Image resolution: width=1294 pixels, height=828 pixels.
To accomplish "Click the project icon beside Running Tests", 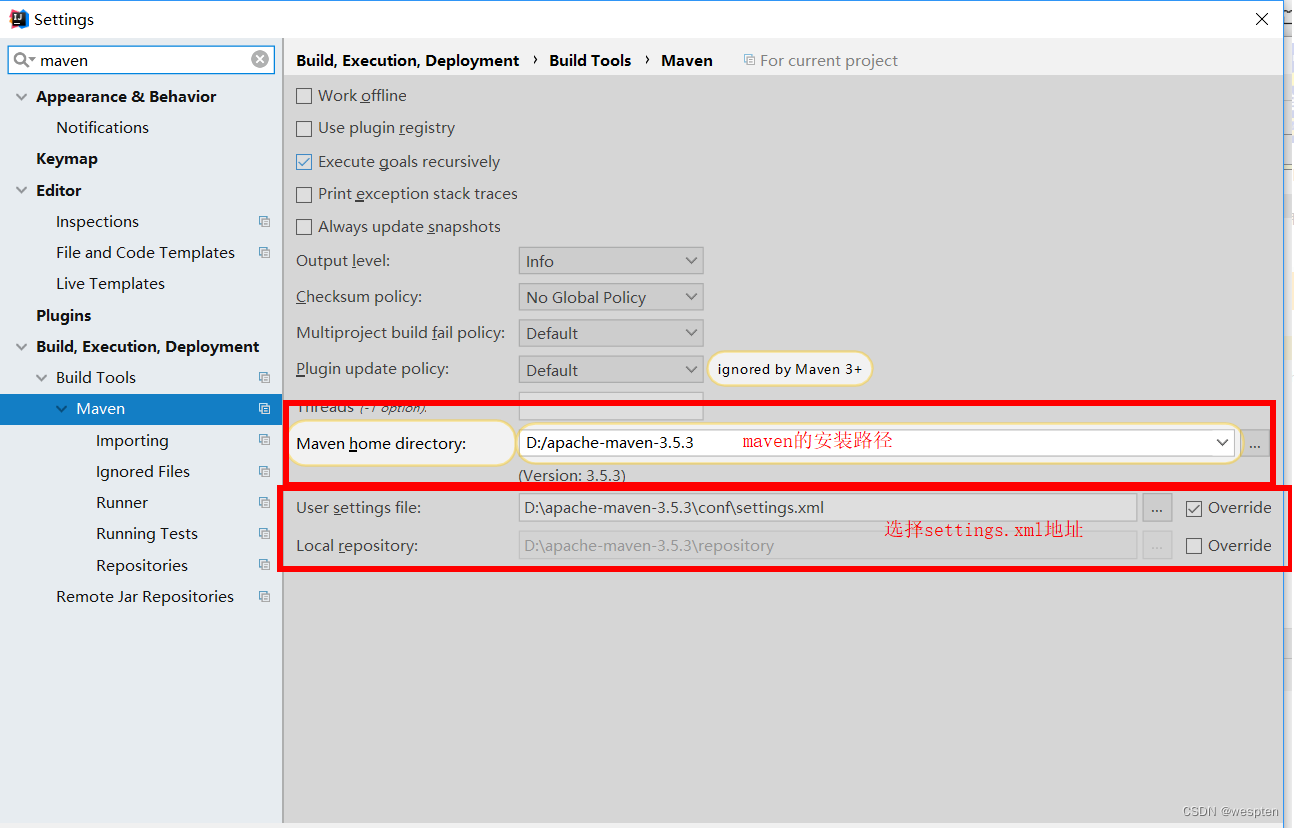I will pyautogui.click(x=264, y=534).
